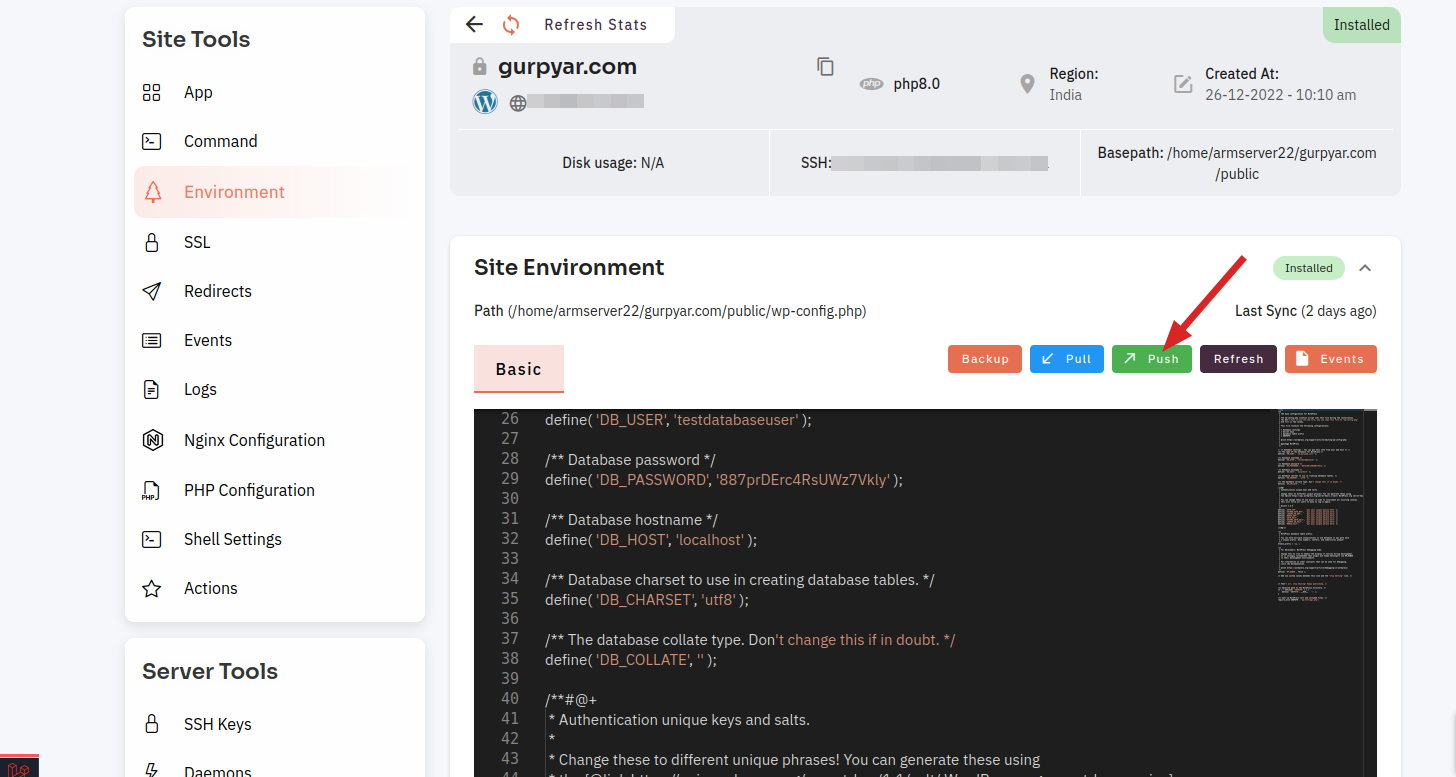Image resolution: width=1456 pixels, height=777 pixels.
Task: Copy the site name using the copy icon
Action: 825,67
